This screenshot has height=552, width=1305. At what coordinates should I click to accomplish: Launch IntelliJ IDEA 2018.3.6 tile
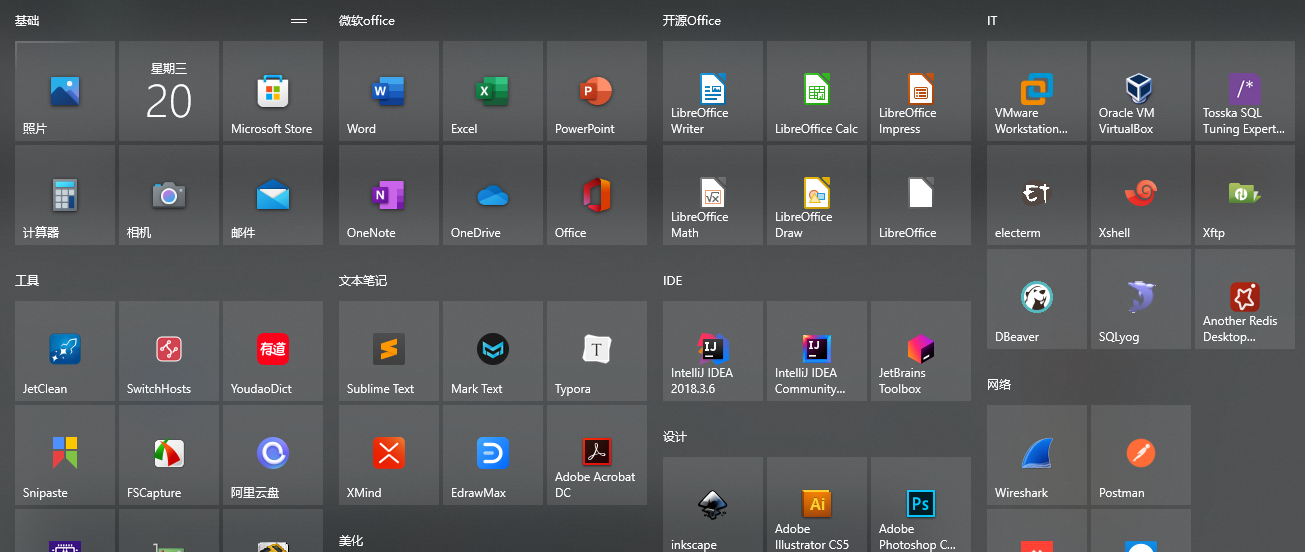(x=713, y=351)
